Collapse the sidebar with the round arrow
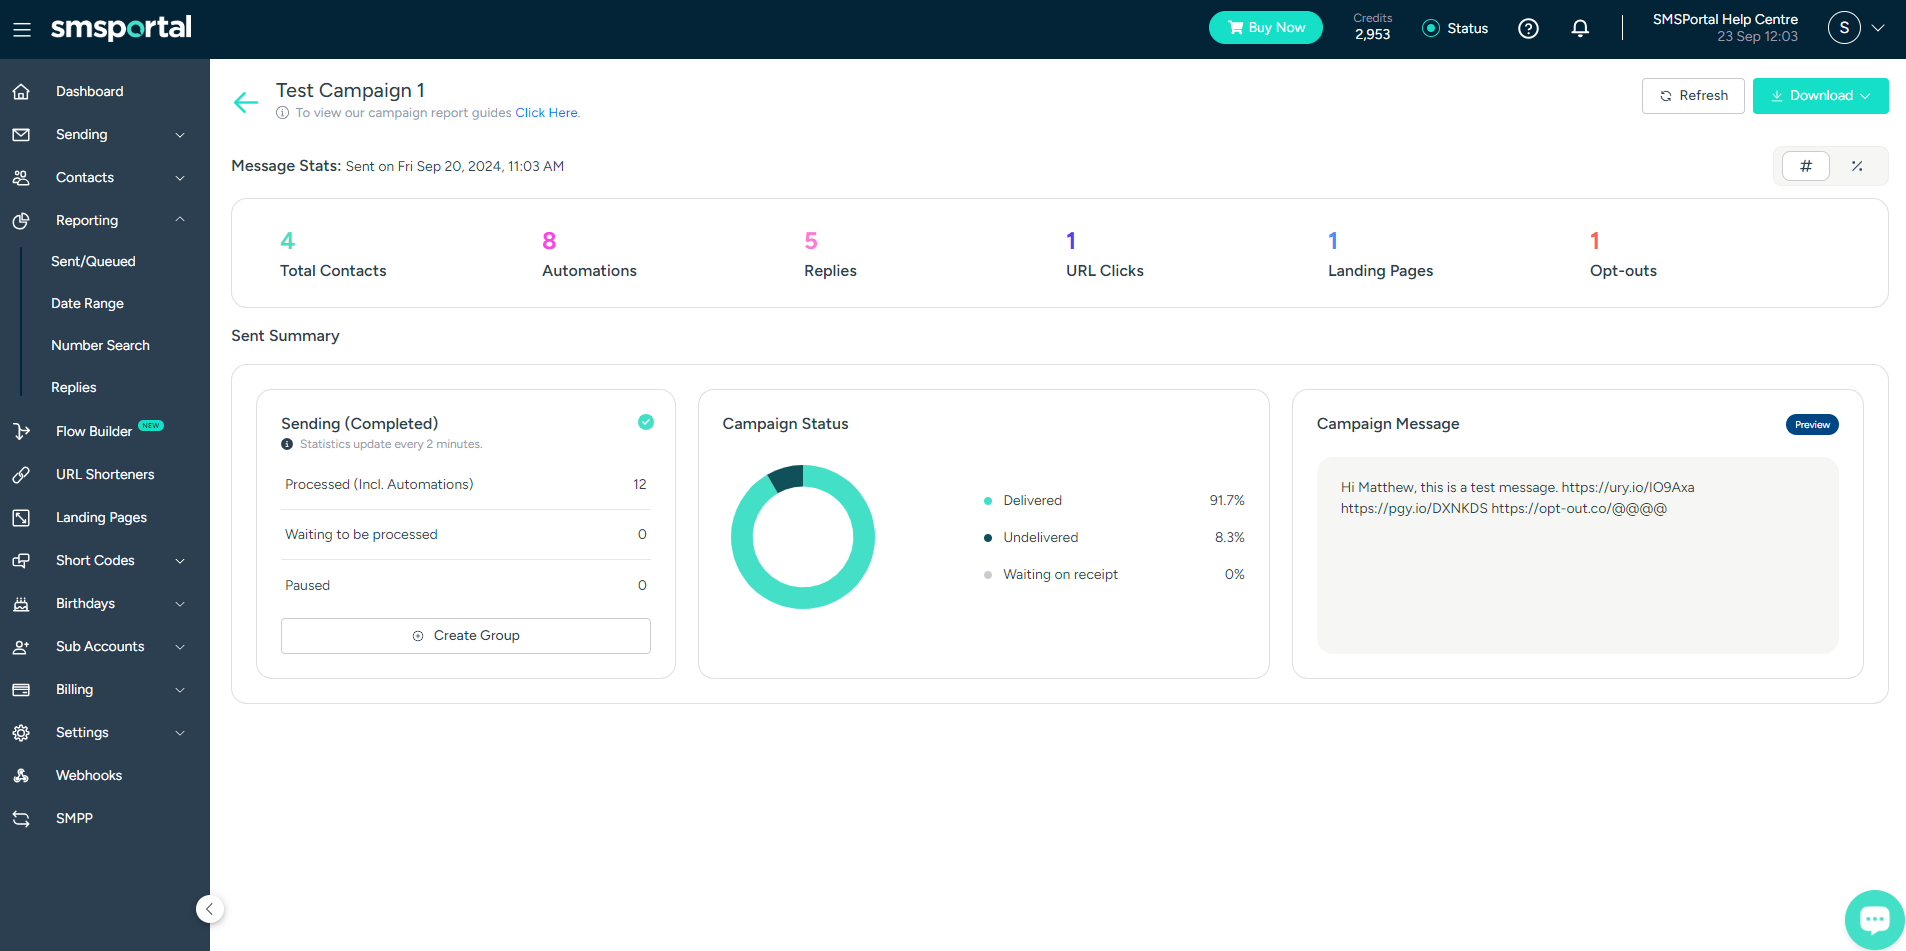1906x951 pixels. coord(209,909)
